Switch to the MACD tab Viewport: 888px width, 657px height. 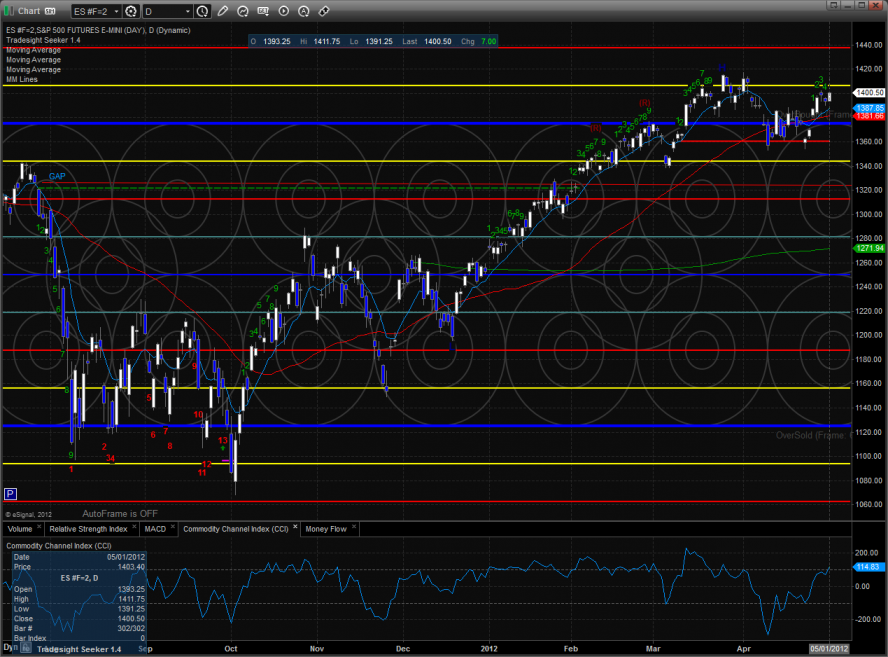coord(155,528)
